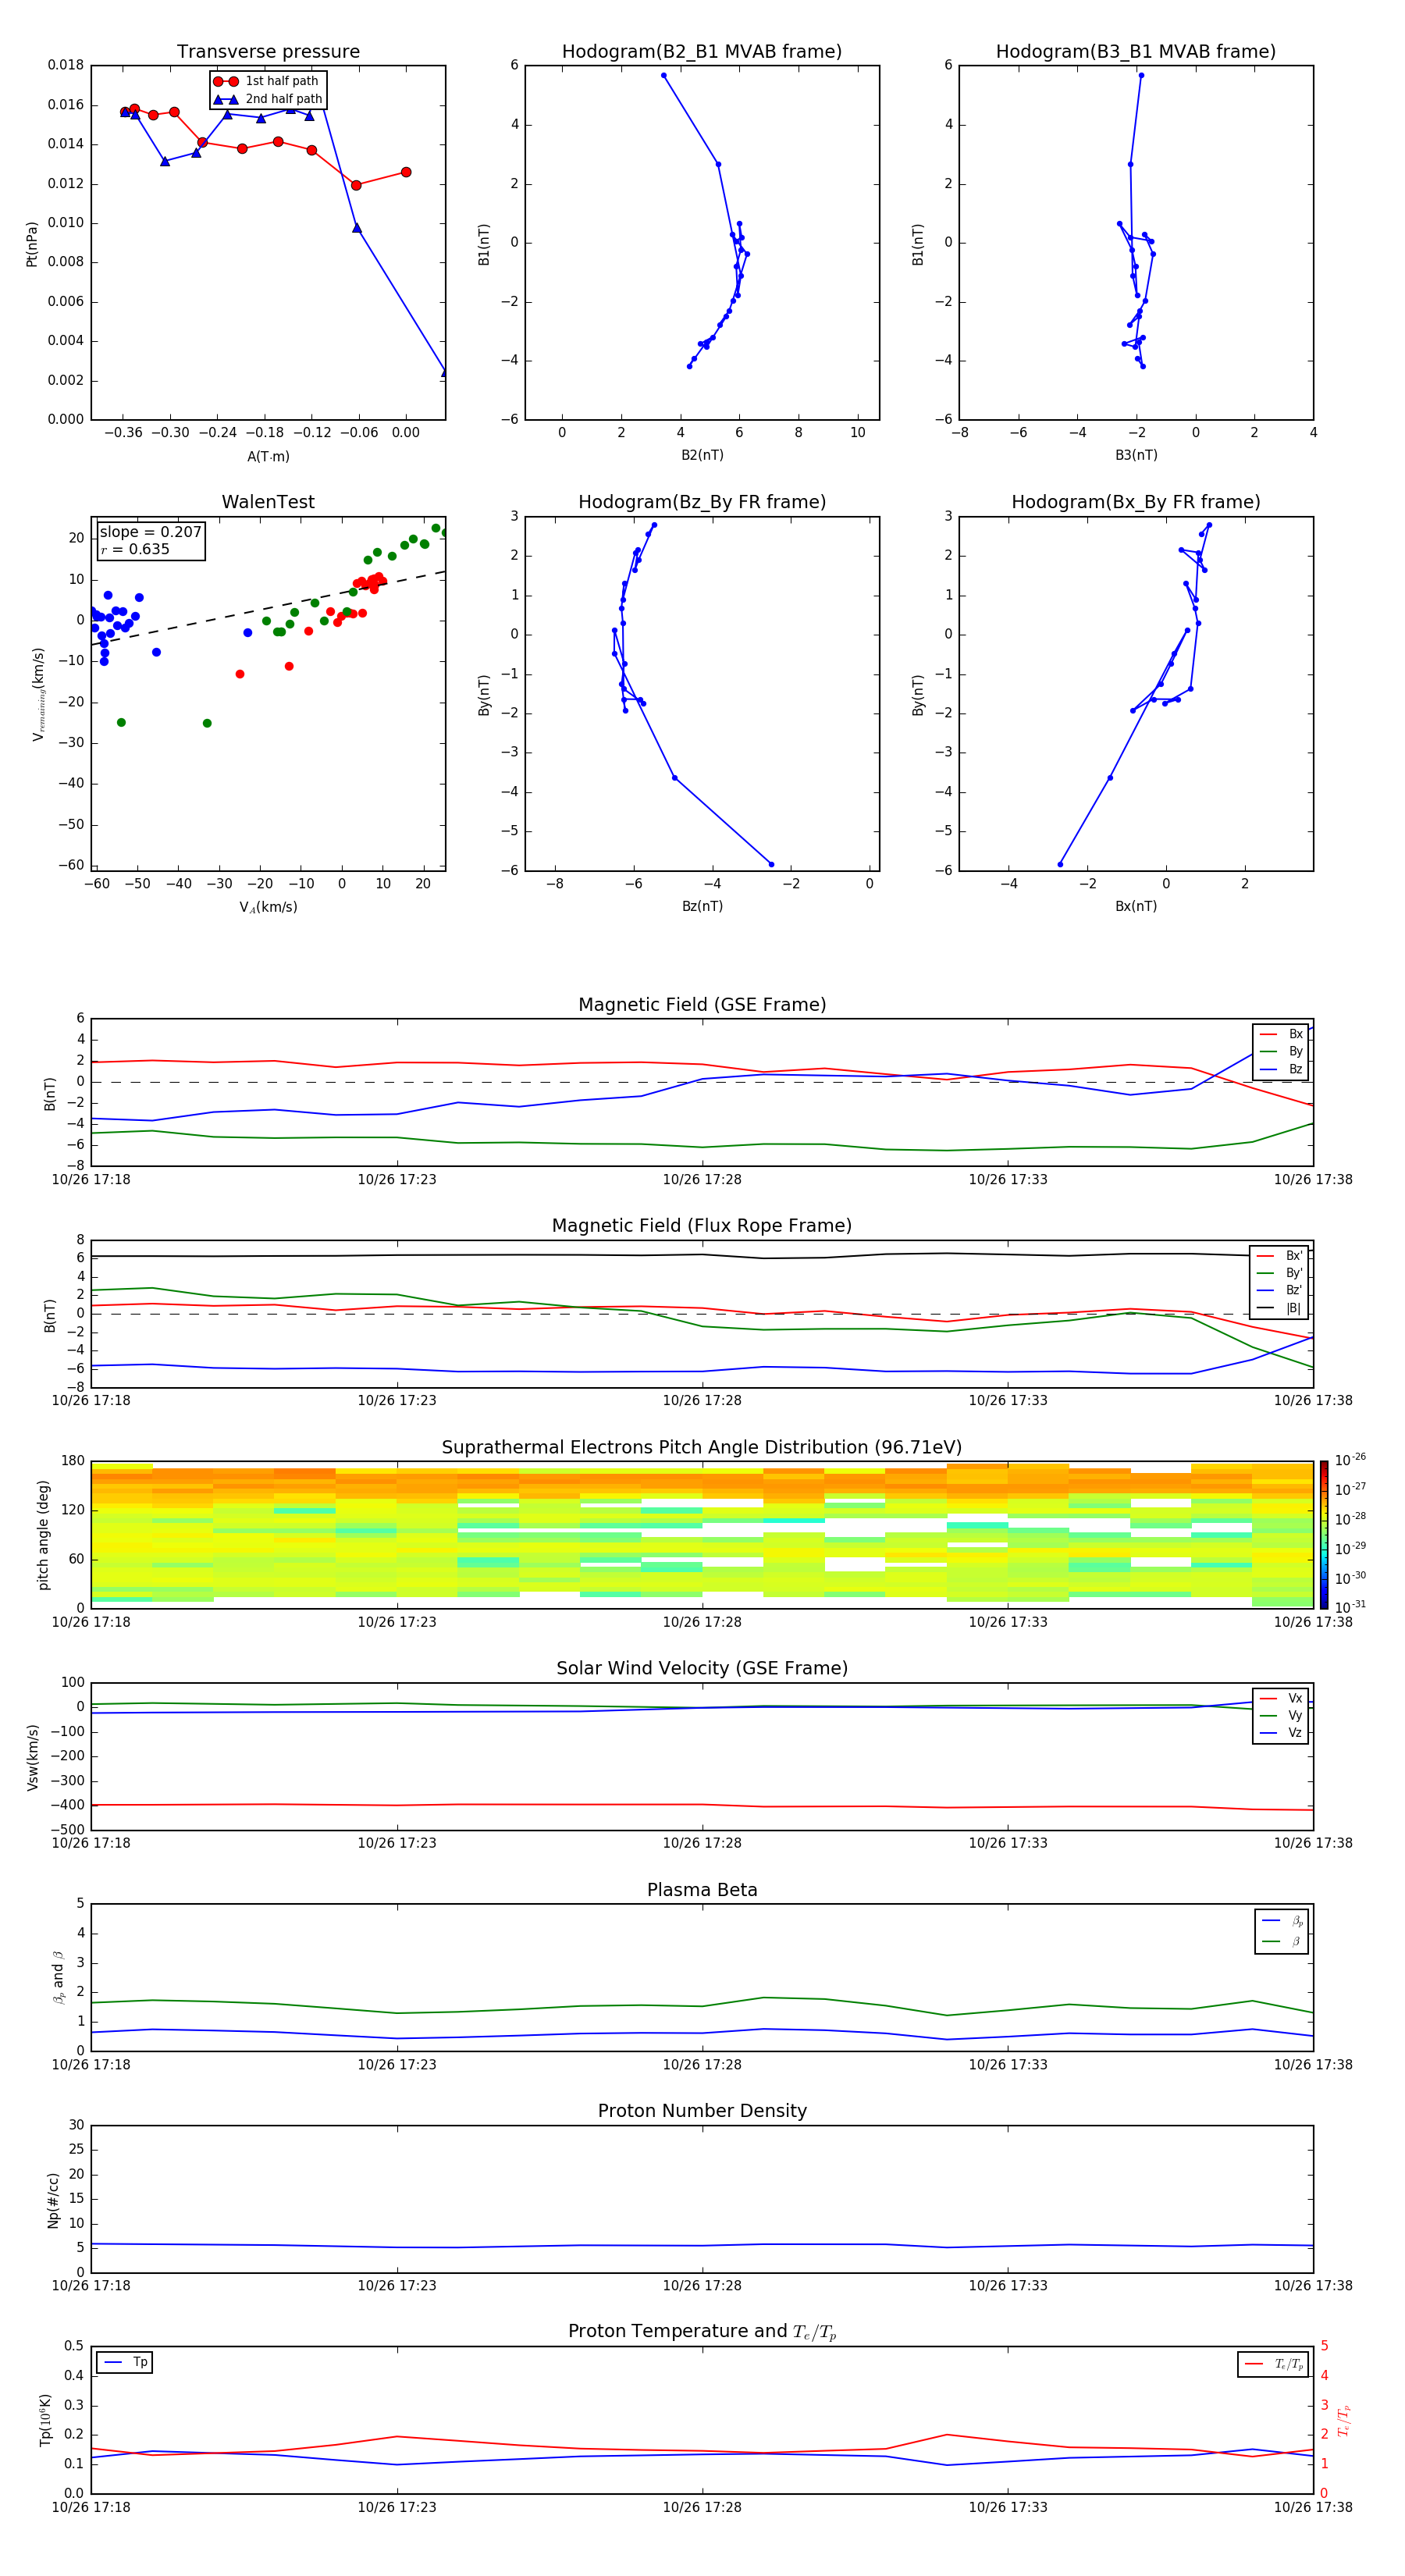Click '10/26 17:23' tick under Plasma Beta plot

[397, 2064]
